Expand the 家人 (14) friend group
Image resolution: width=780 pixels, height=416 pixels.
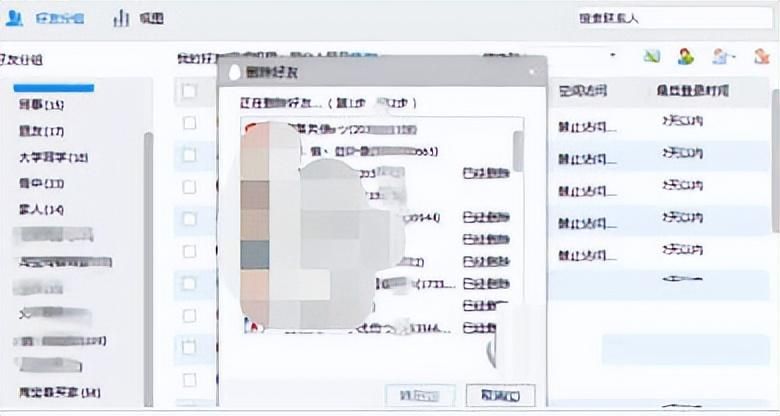41,209
